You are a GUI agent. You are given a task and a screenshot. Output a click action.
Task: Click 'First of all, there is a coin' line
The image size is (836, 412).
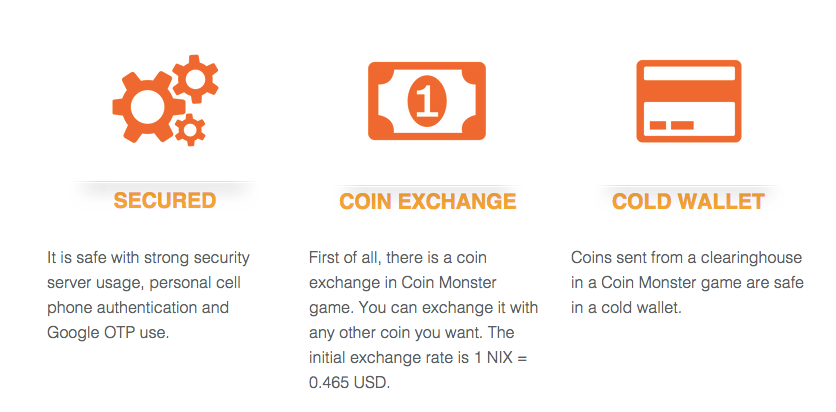point(398,257)
